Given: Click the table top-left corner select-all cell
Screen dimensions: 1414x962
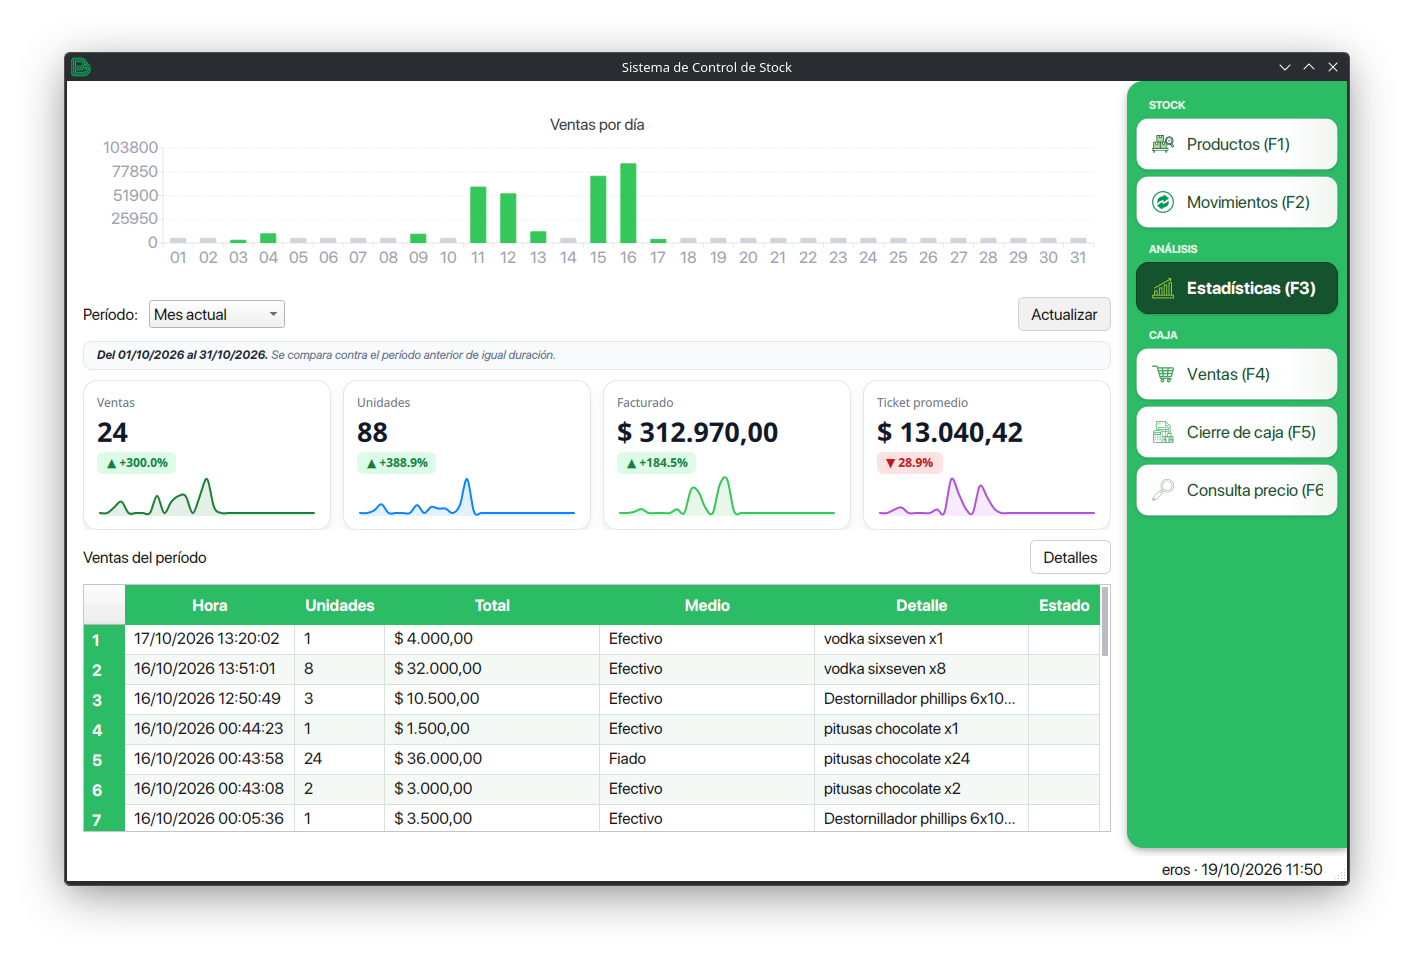Looking at the screenshot, I should coord(104,605).
